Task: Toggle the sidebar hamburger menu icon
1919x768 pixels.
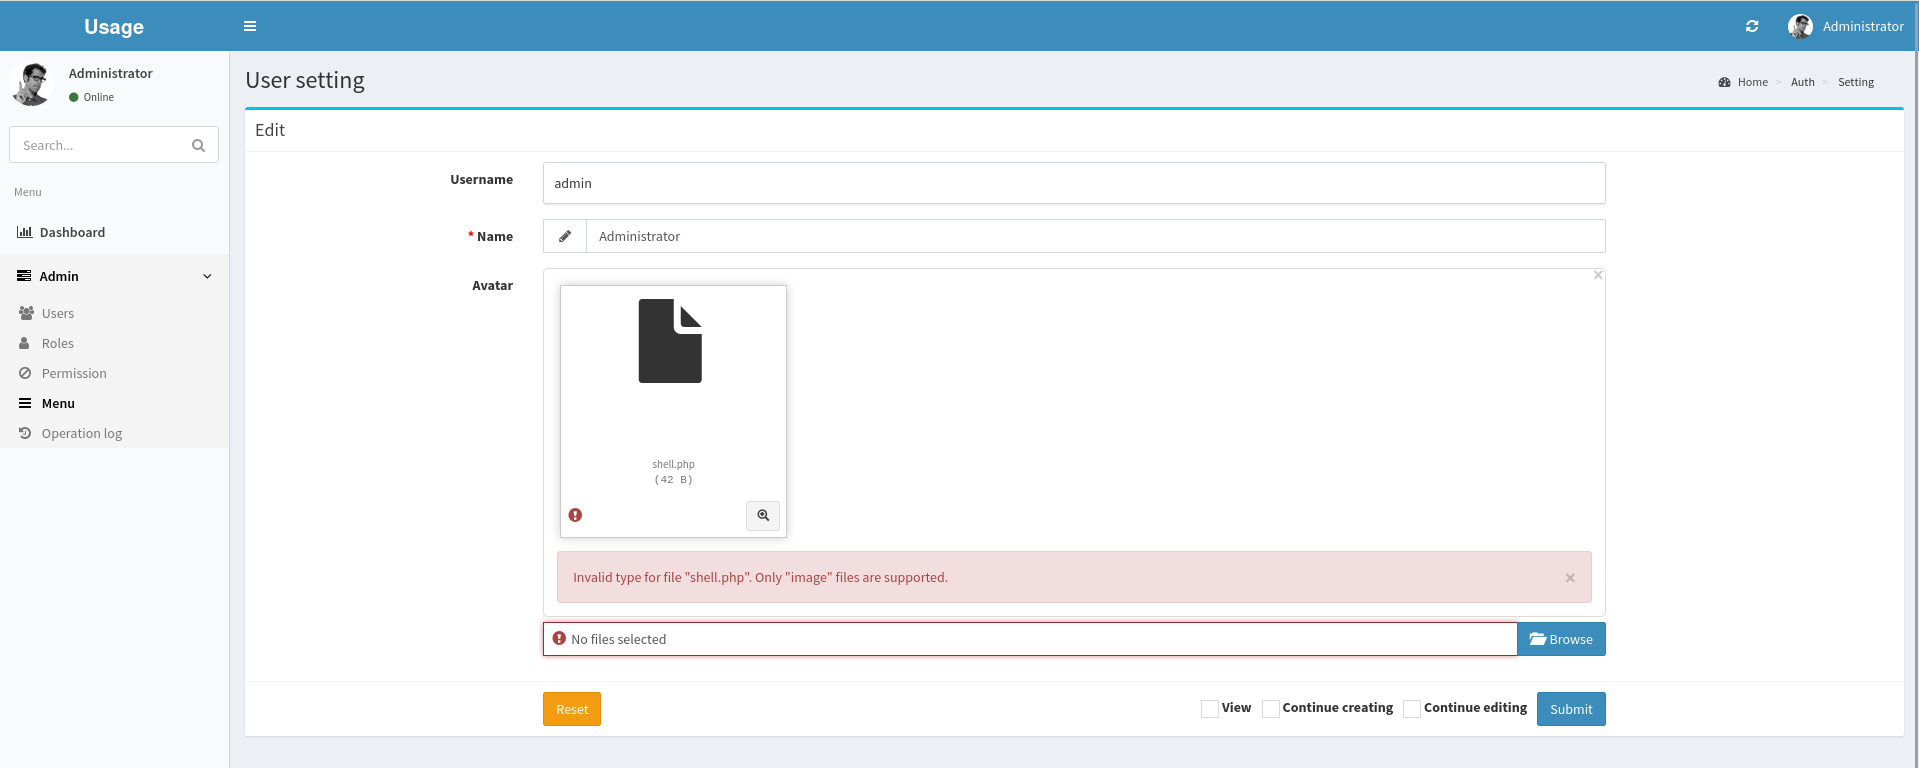Action: (x=250, y=26)
